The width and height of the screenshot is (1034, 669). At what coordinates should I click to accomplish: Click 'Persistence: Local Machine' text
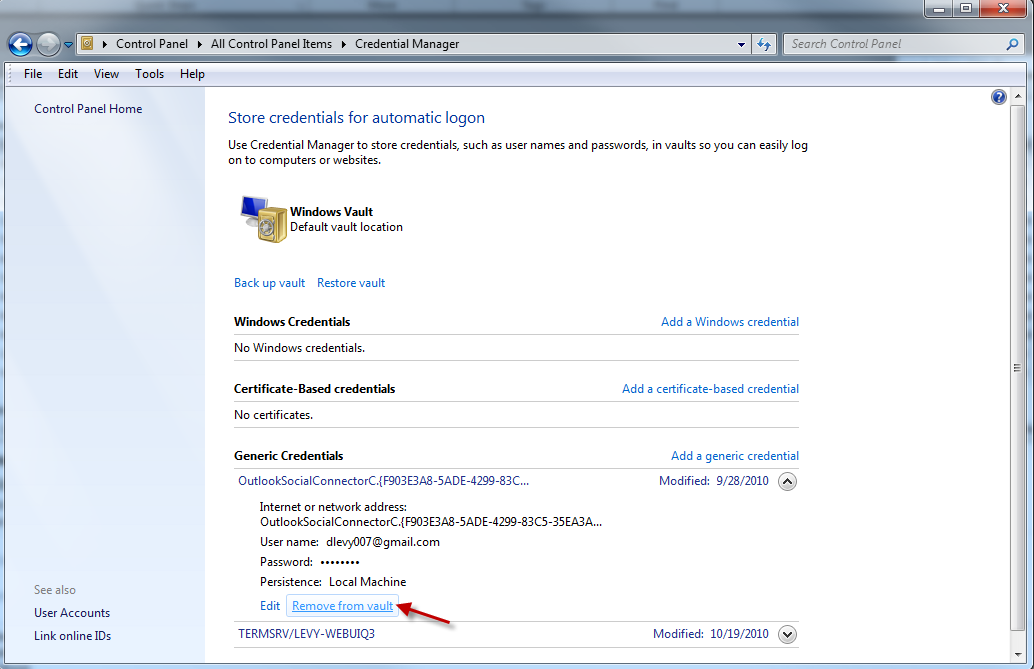point(333,582)
